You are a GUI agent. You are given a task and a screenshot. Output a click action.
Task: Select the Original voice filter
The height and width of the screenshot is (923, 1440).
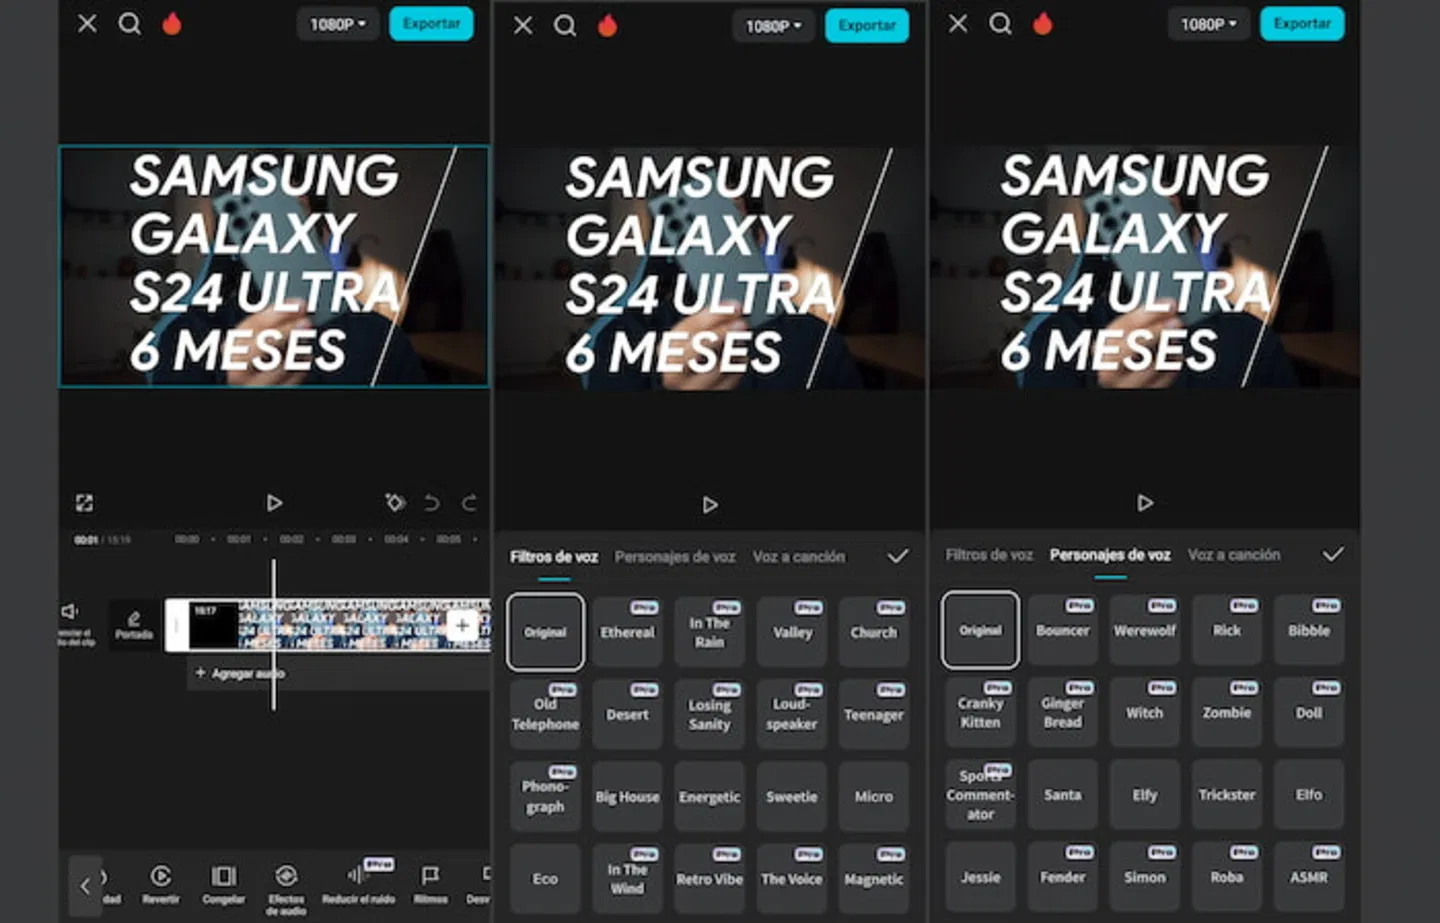point(545,632)
